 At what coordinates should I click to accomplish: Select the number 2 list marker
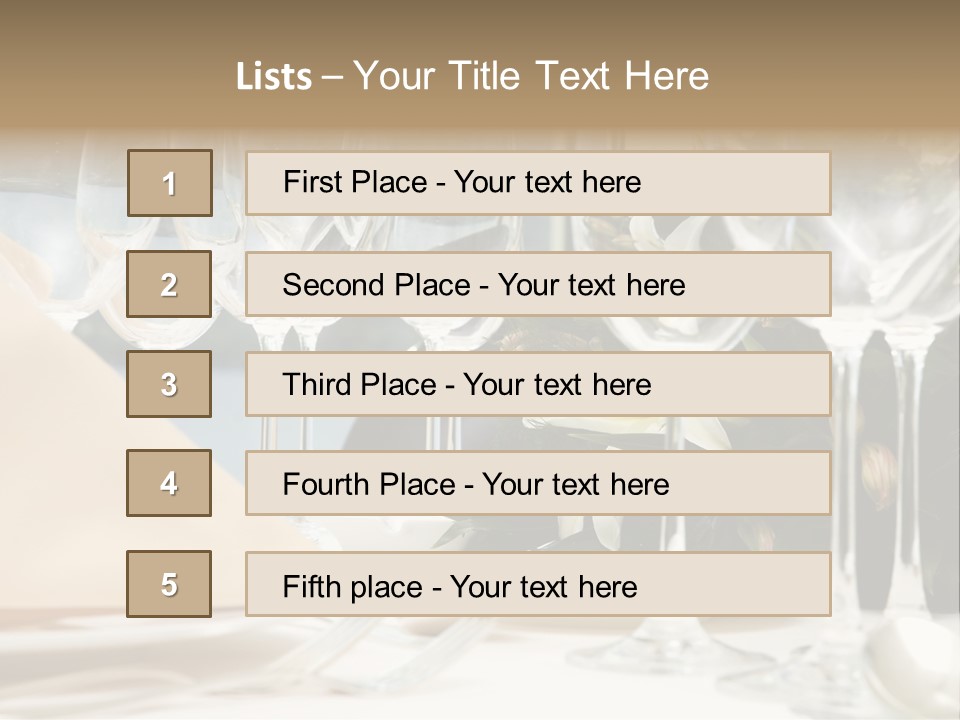point(169,284)
